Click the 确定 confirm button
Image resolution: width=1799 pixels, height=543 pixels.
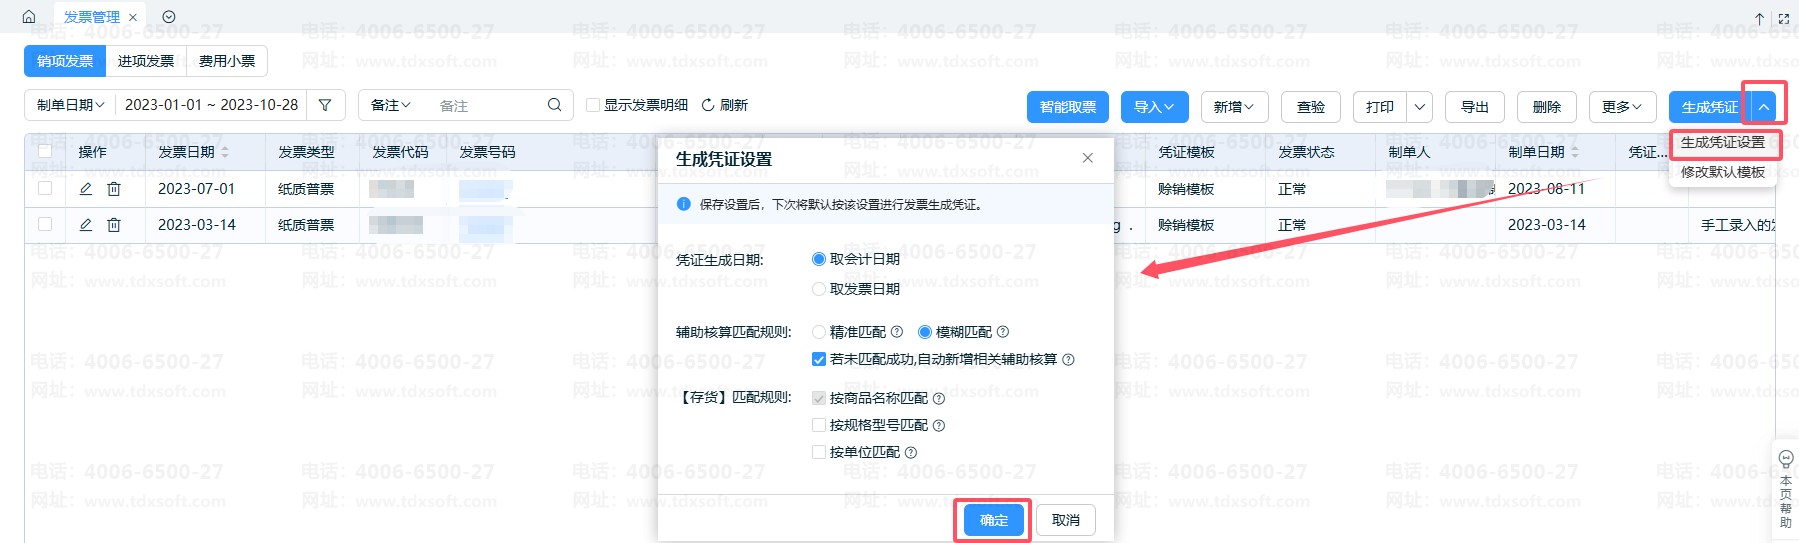pyautogui.click(x=993, y=520)
